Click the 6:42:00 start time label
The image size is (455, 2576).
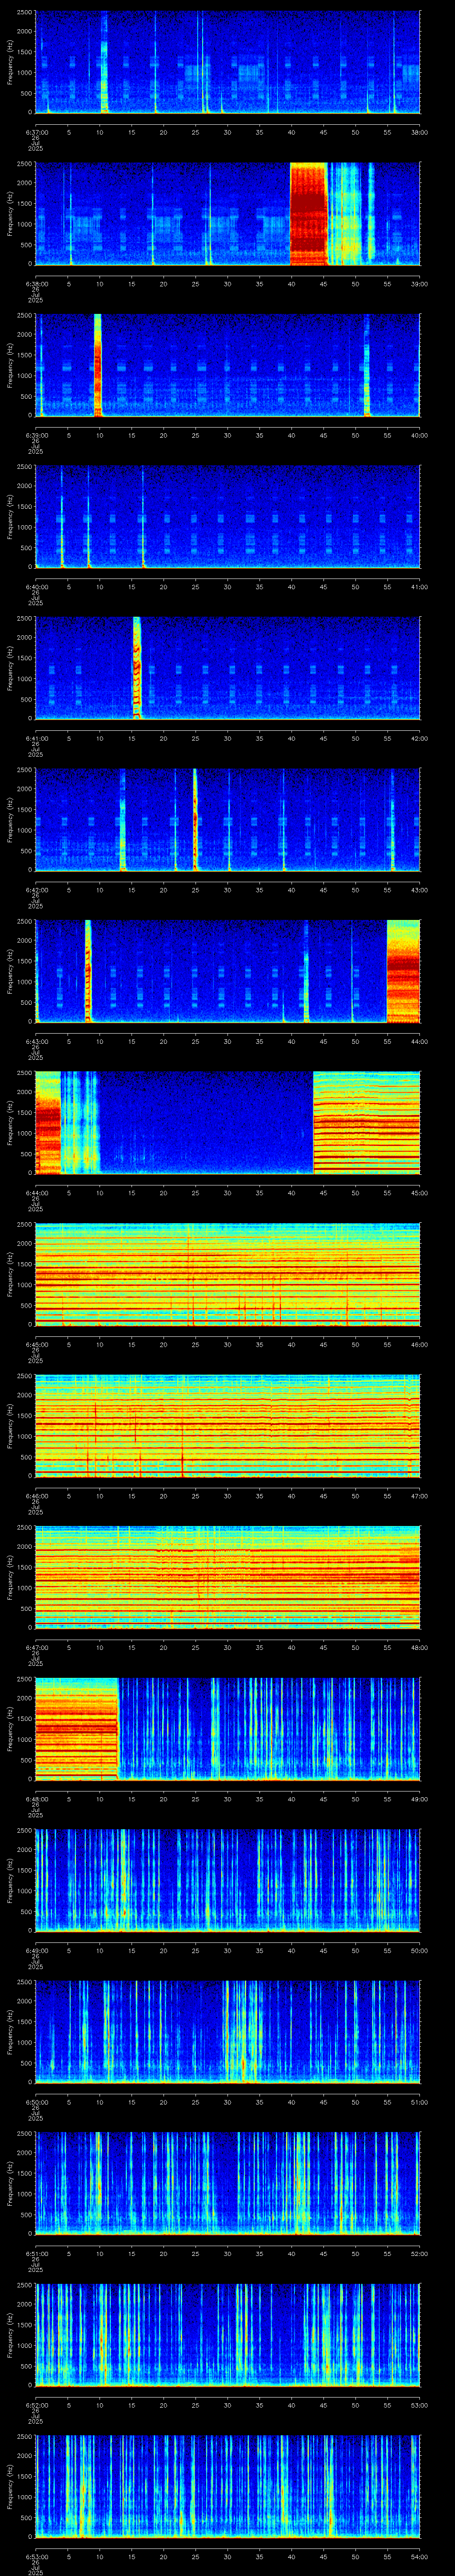[x=36, y=890]
